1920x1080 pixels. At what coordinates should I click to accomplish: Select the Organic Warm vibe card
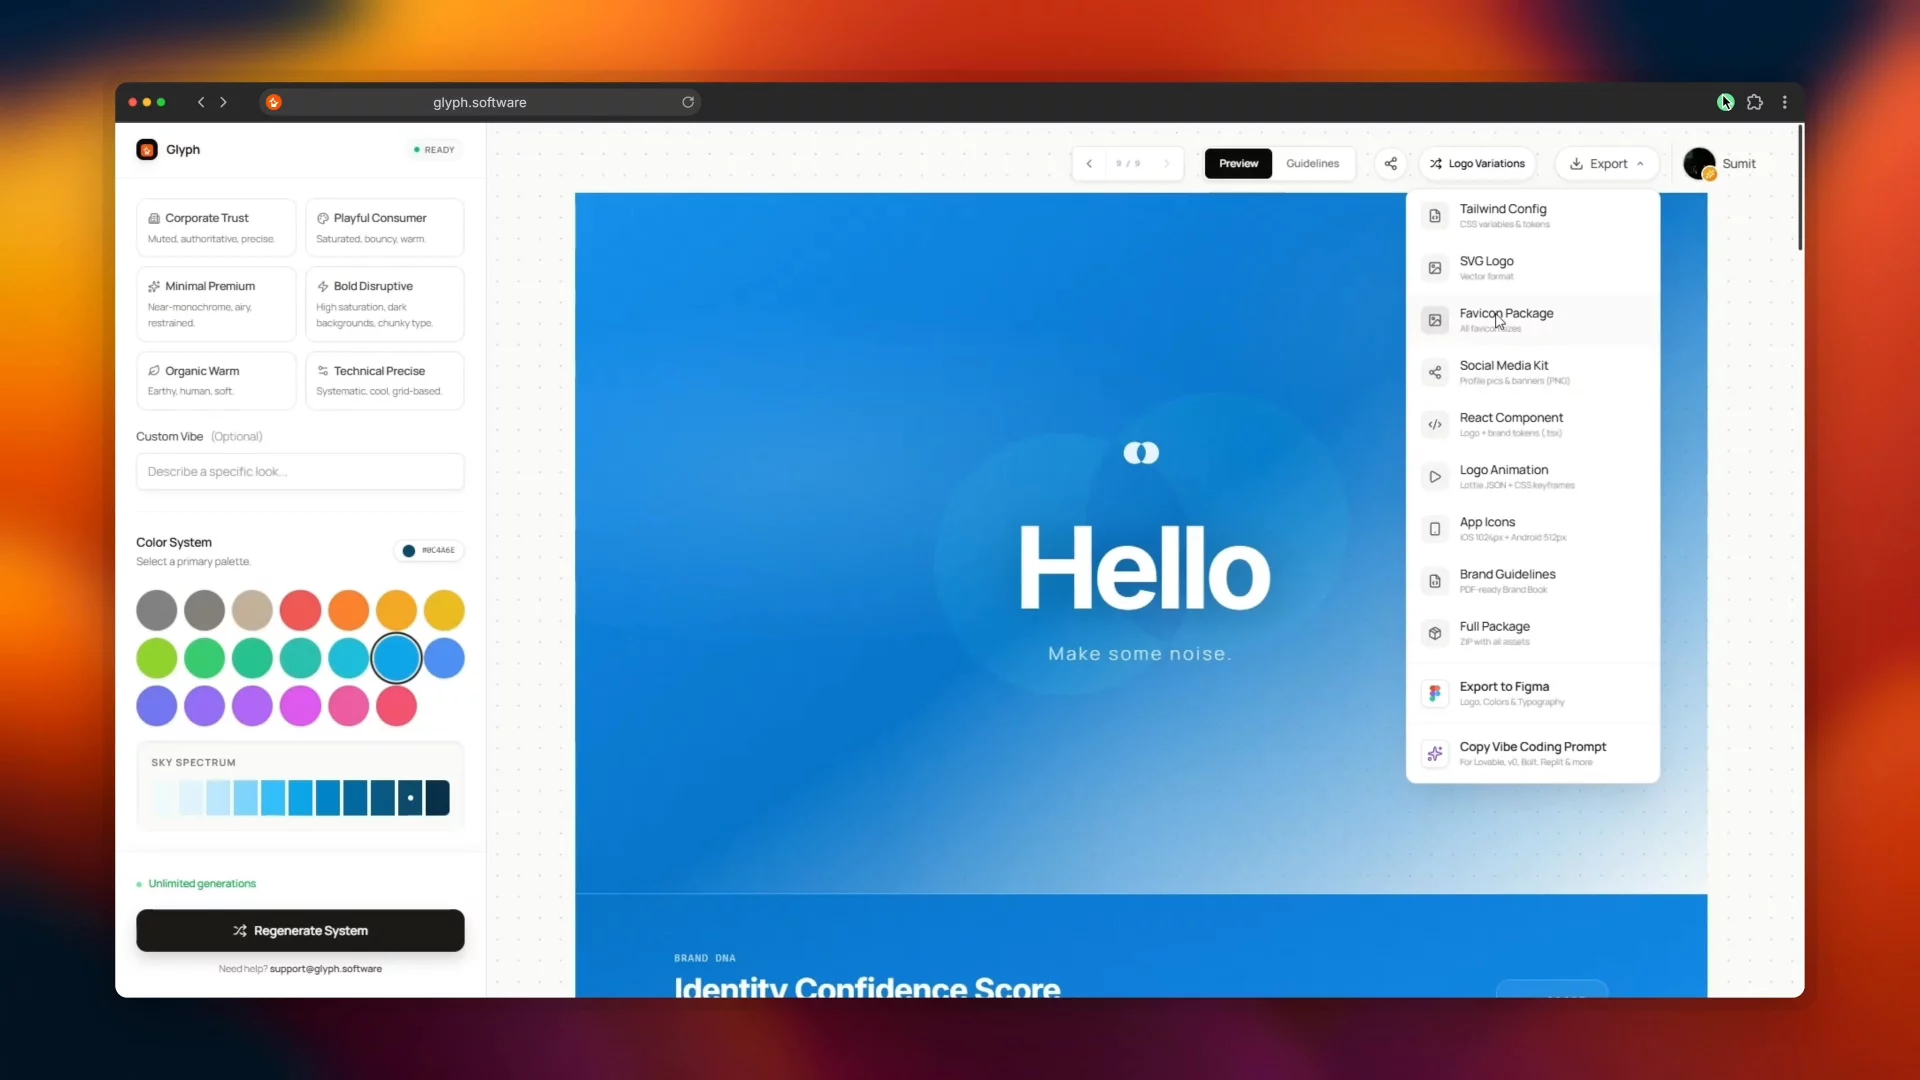click(x=216, y=380)
